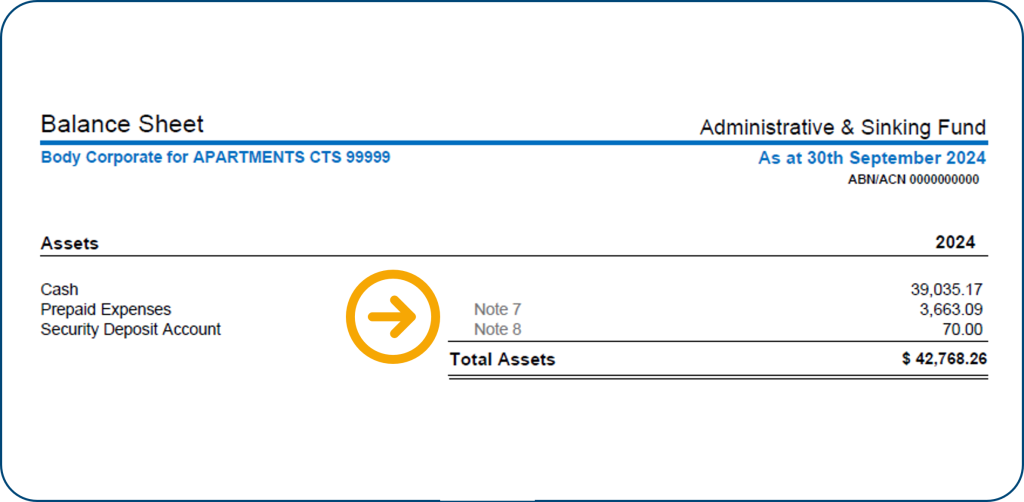Click the blue divider under the title

512,143
